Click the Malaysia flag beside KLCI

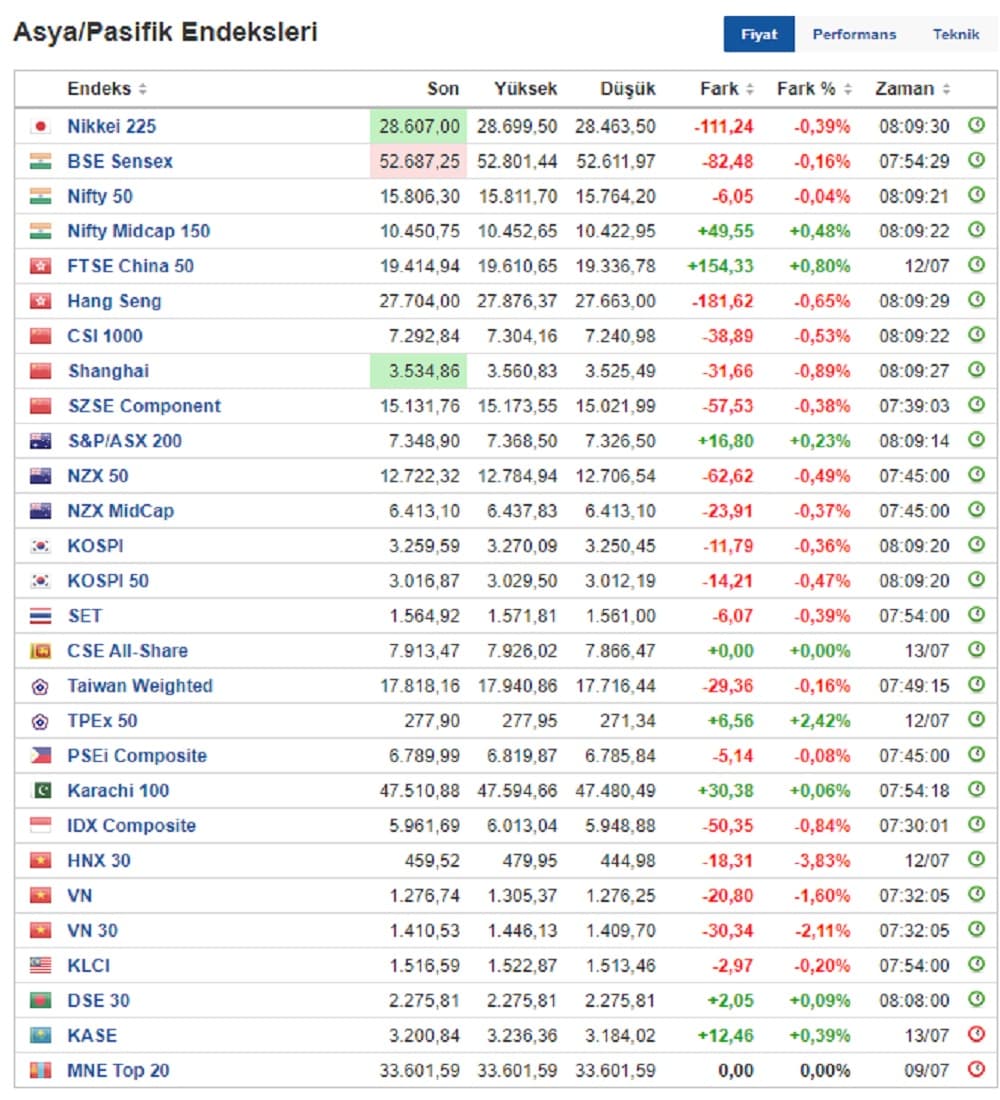tap(41, 965)
